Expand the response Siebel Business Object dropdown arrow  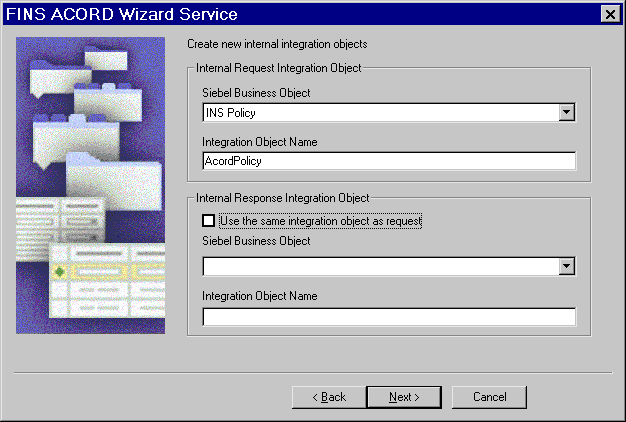coord(567,266)
